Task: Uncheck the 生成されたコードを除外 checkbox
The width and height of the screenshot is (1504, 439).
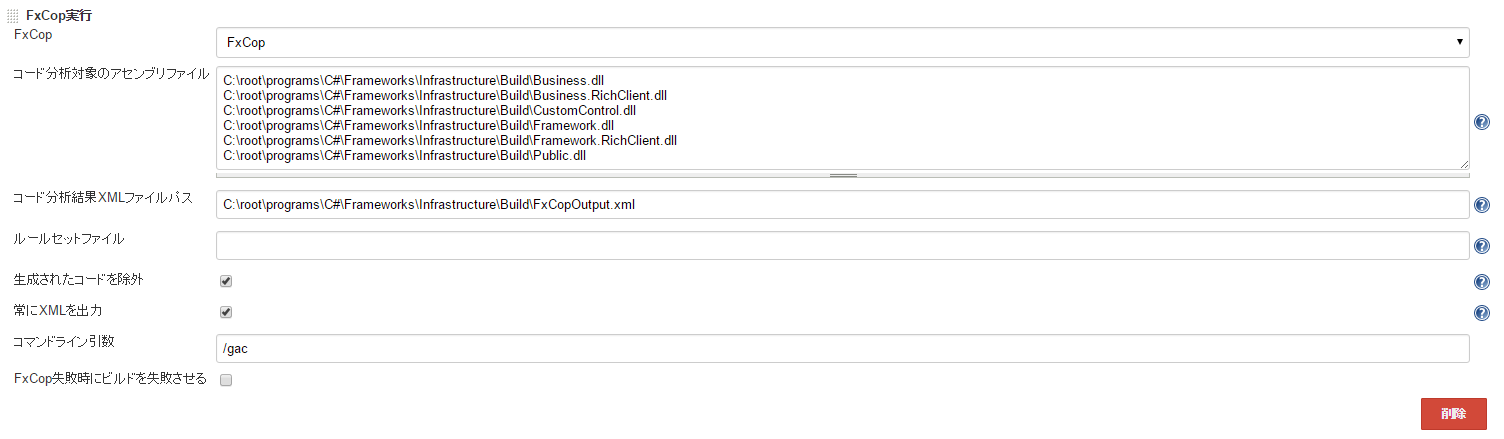Action: click(x=226, y=281)
